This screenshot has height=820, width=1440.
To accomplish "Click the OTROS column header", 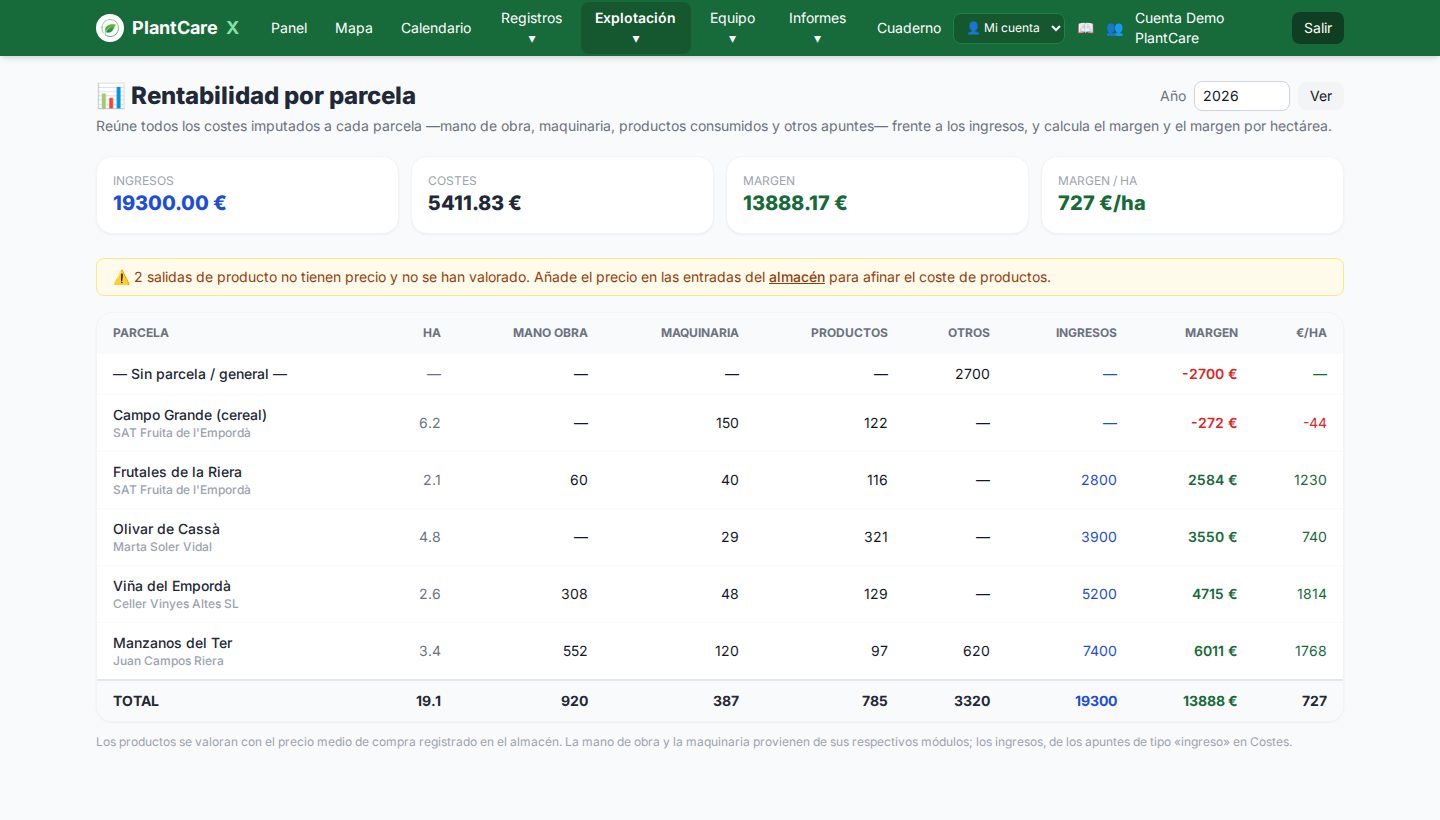I will (969, 333).
